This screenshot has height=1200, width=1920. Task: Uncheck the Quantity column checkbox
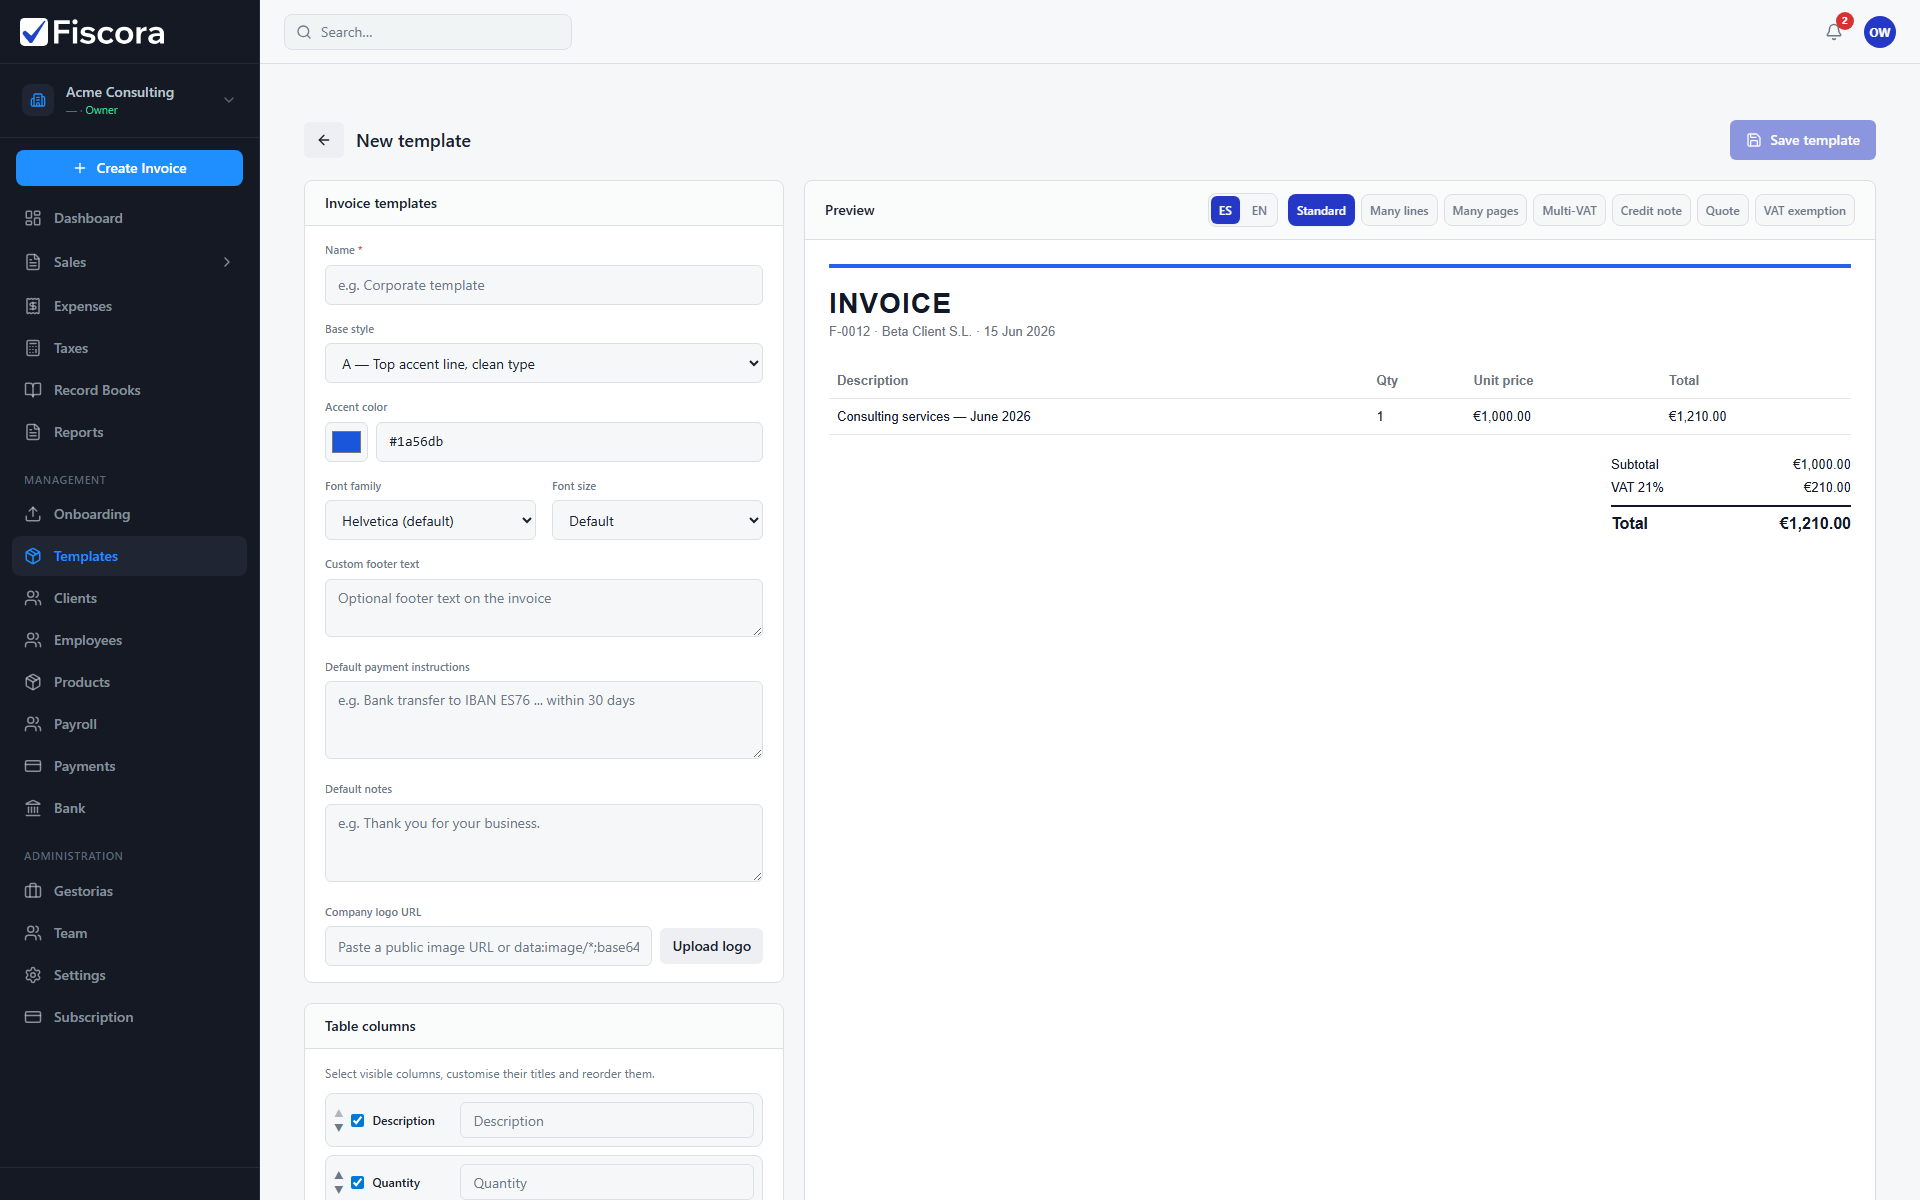357,1183
